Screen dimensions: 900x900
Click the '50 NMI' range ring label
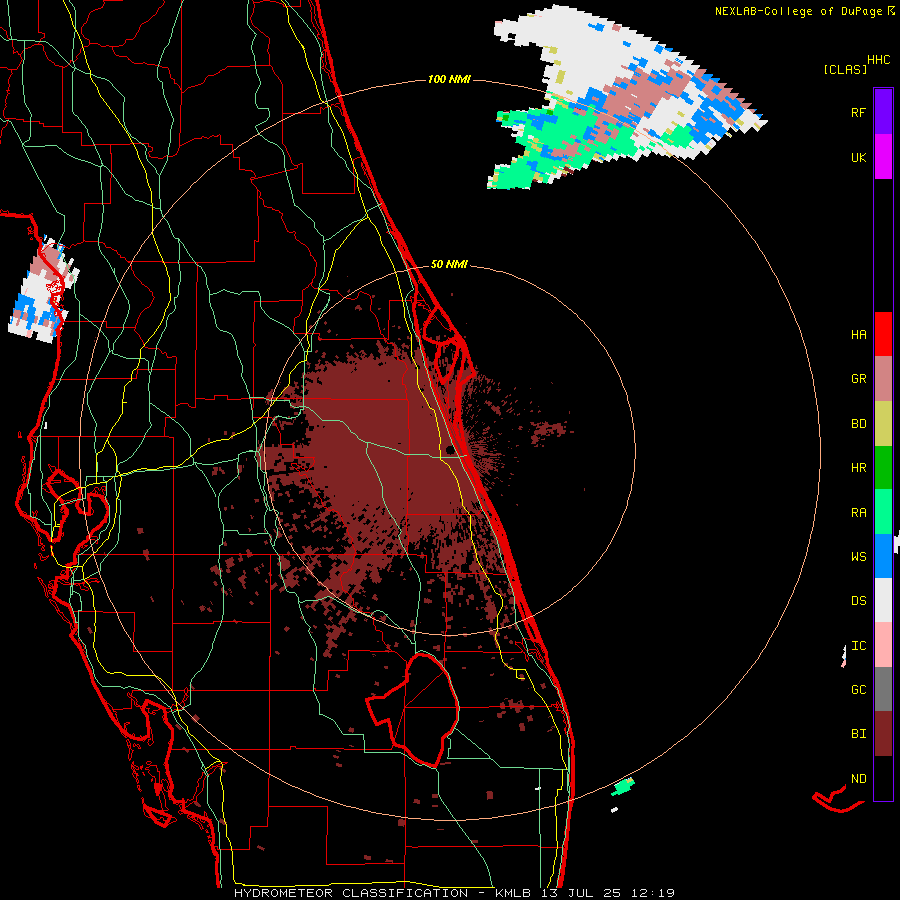coord(449,264)
